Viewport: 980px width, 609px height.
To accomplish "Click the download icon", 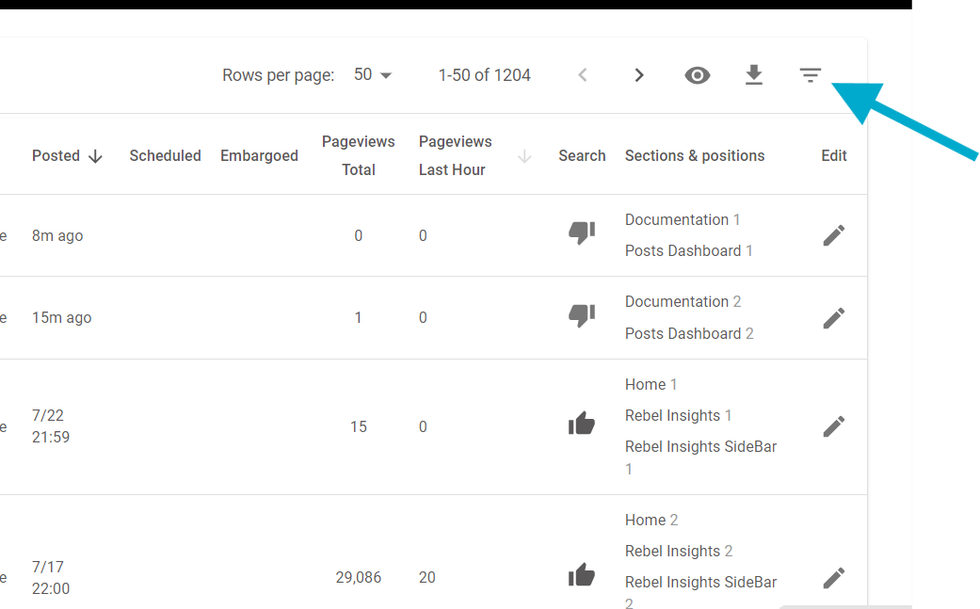I will click(x=754, y=75).
